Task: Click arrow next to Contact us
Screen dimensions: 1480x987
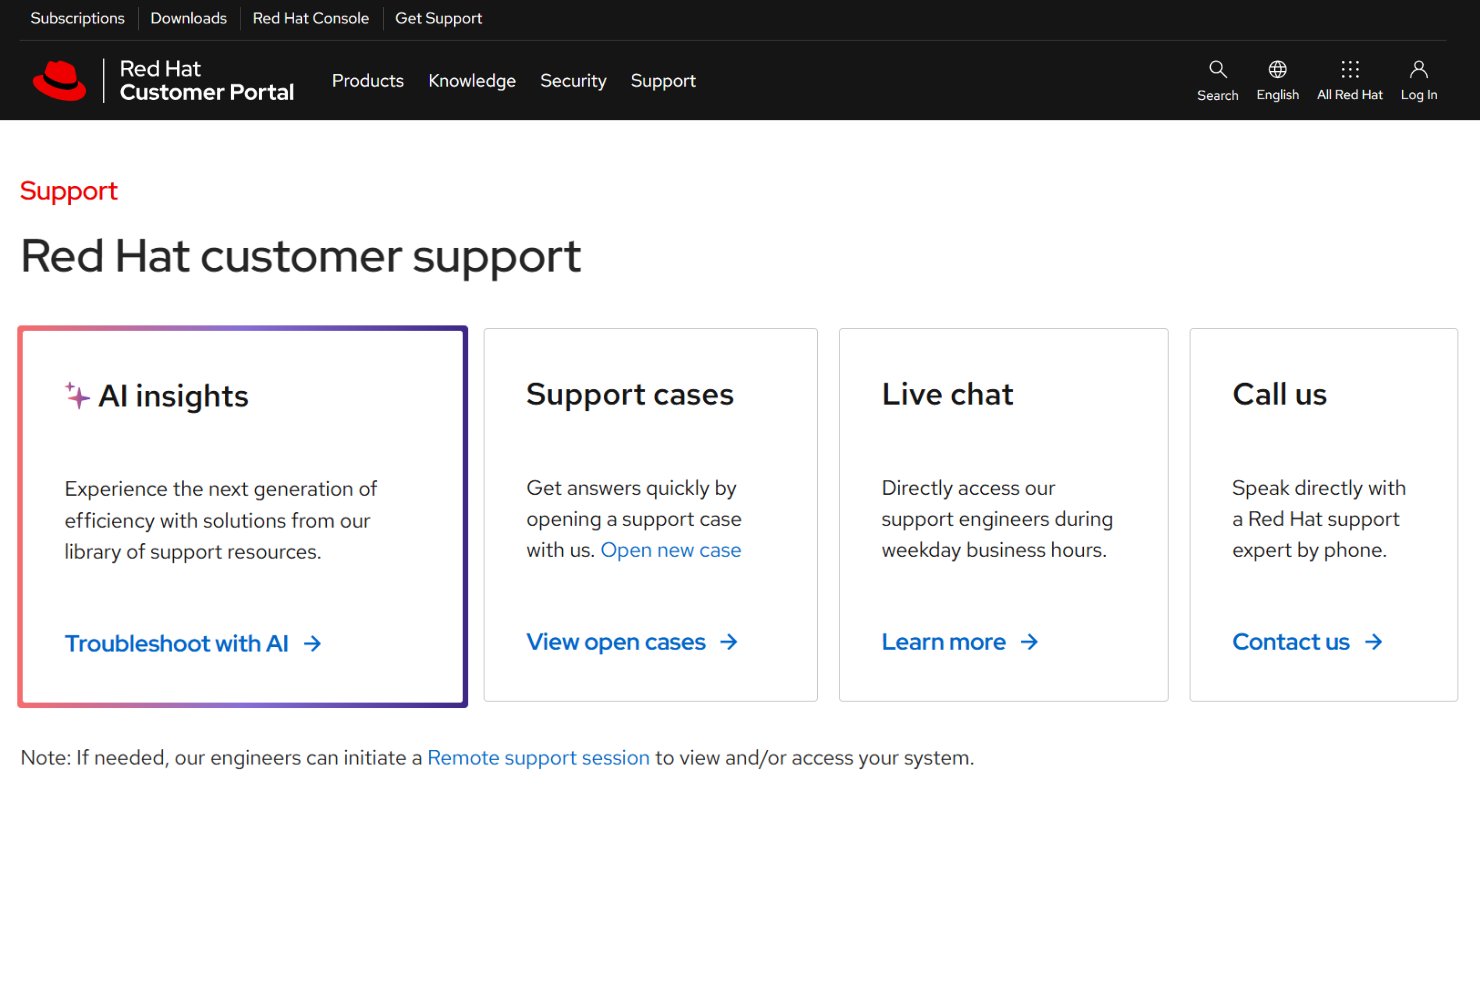Action: tap(1374, 642)
